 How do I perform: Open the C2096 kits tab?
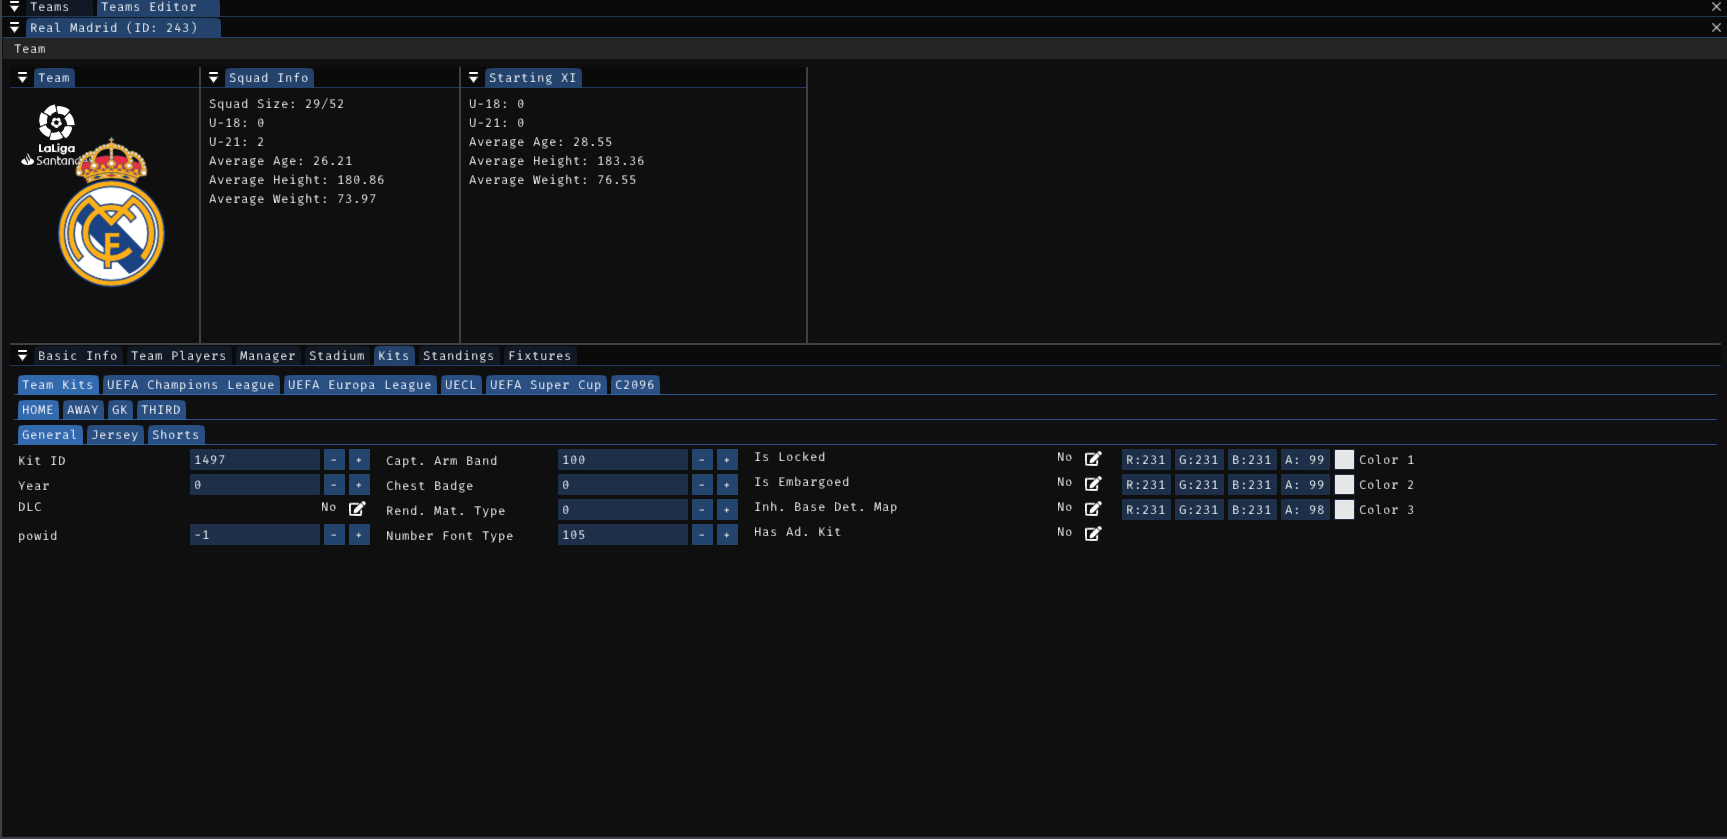click(x=635, y=385)
